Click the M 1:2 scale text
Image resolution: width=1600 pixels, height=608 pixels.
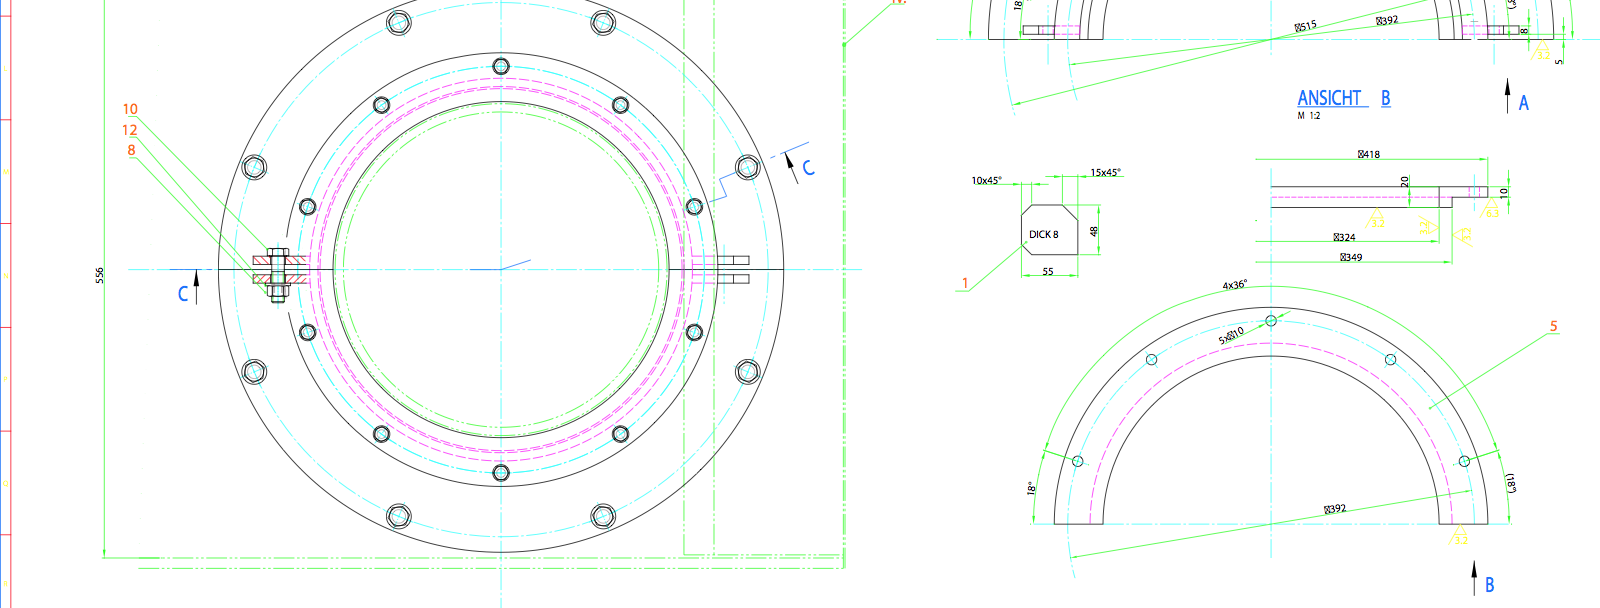click(1308, 116)
